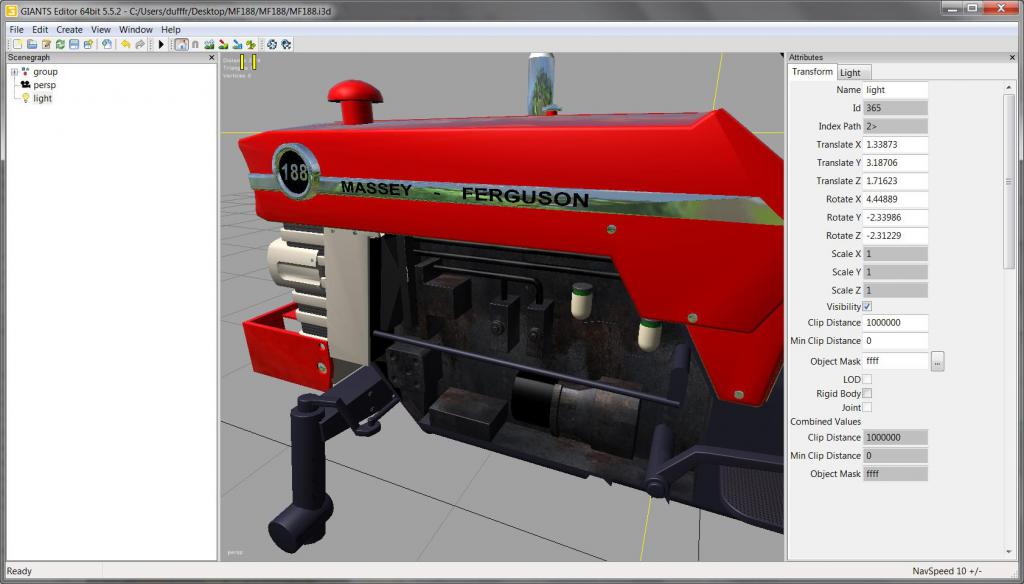The width and height of the screenshot is (1024, 584).
Task: Click the grey magnet-shaped toolbar icon
Action: [x=195, y=44]
